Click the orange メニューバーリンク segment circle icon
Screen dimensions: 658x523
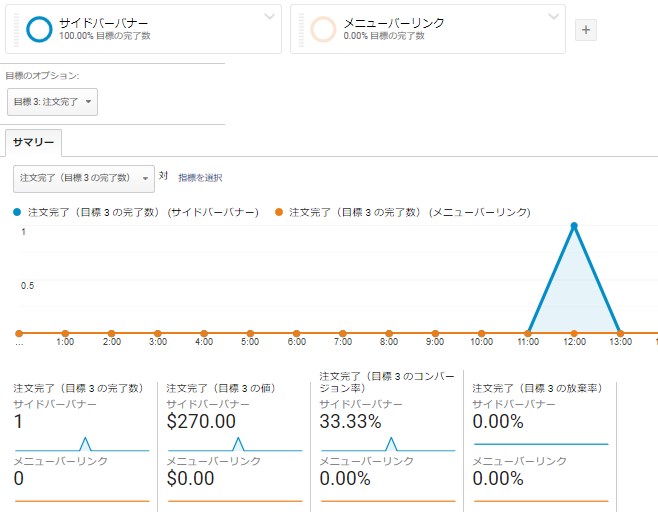point(323,29)
